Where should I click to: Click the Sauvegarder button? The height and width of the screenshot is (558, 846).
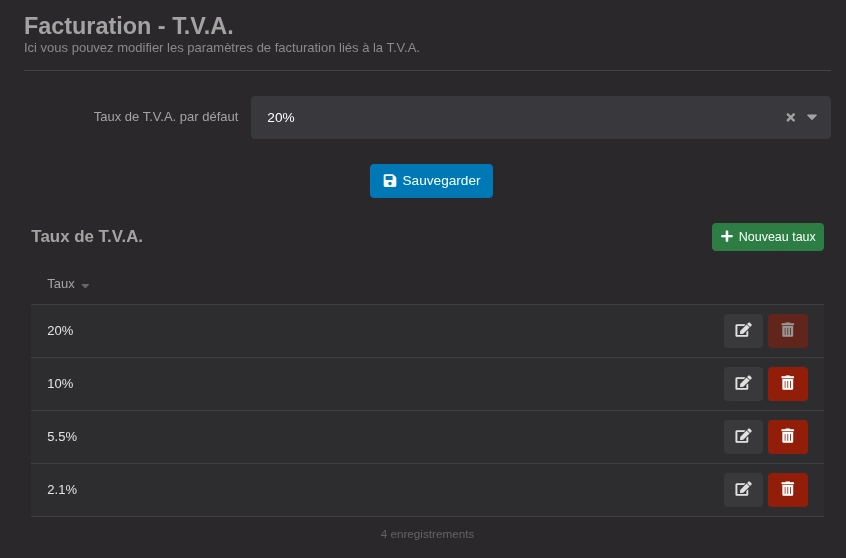(x=431, y=181)
